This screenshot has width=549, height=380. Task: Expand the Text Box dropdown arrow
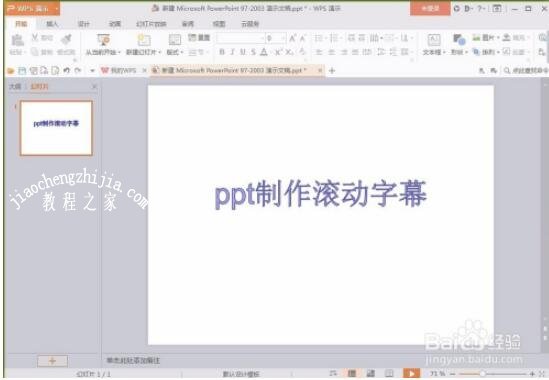(x=444, y=53)
